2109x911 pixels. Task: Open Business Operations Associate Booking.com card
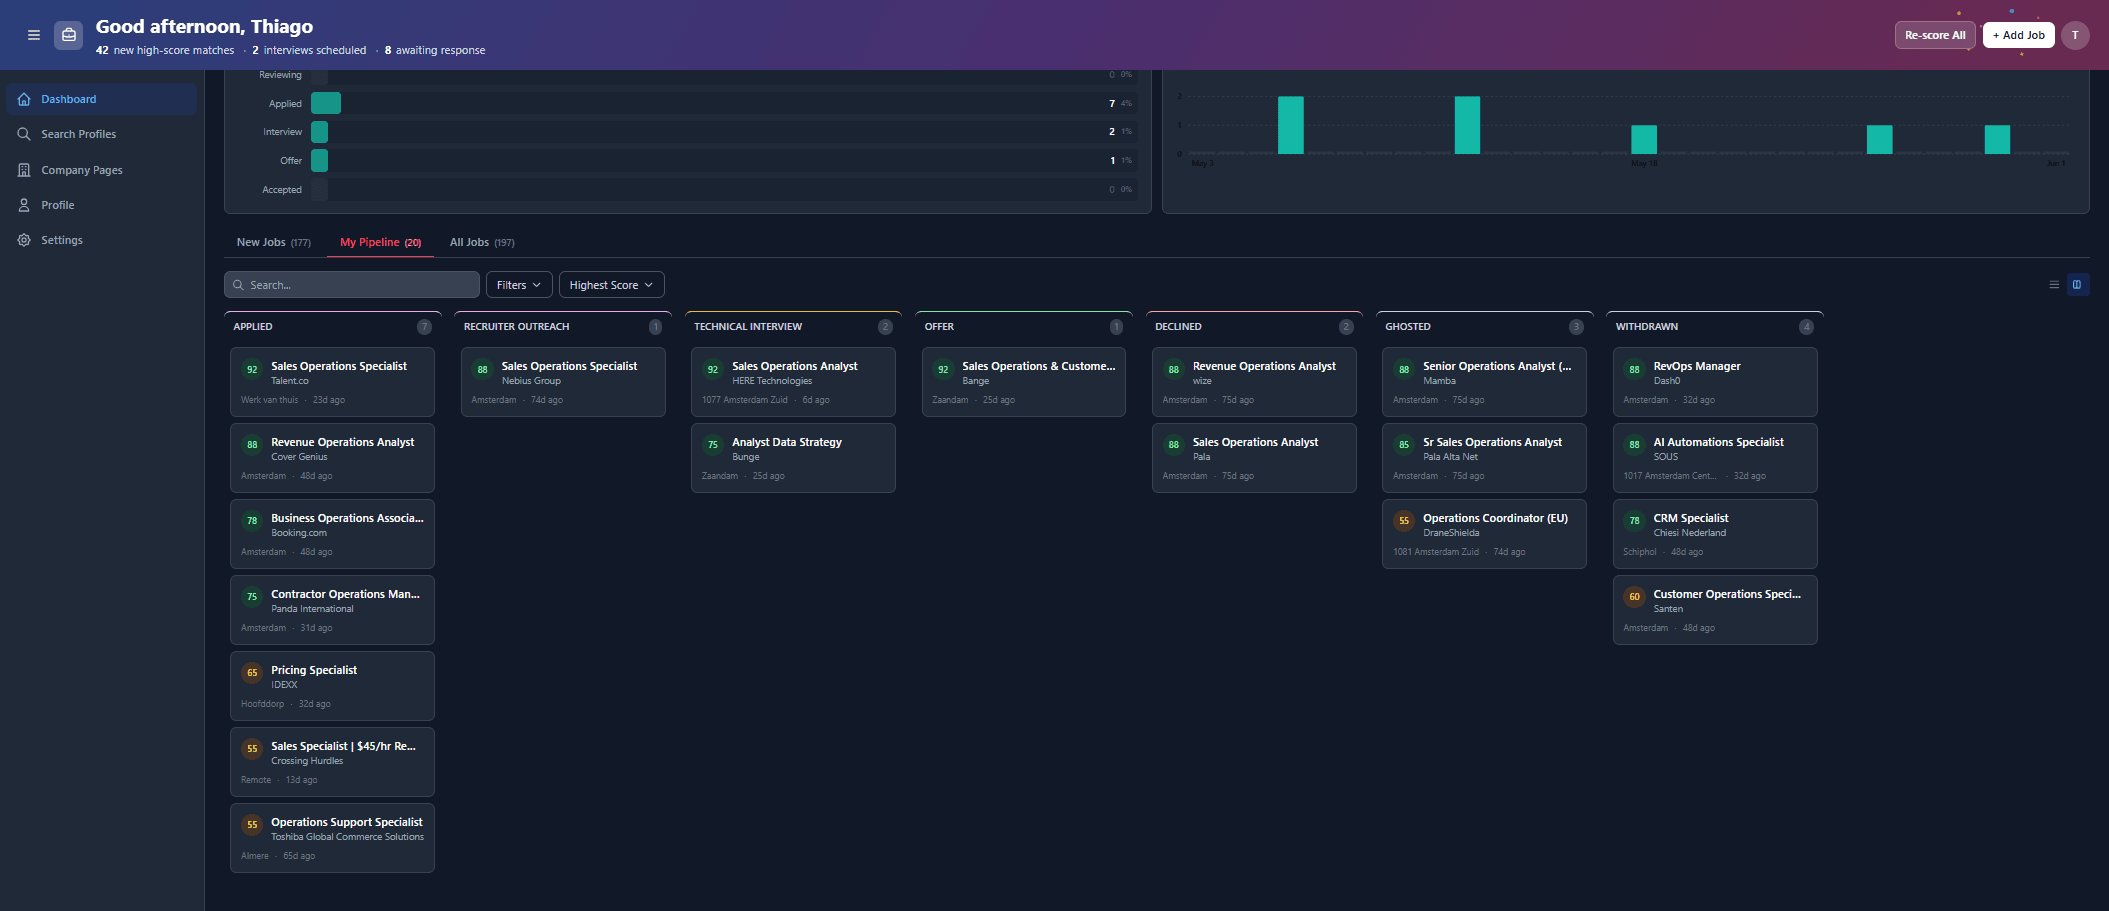[332, 534]
